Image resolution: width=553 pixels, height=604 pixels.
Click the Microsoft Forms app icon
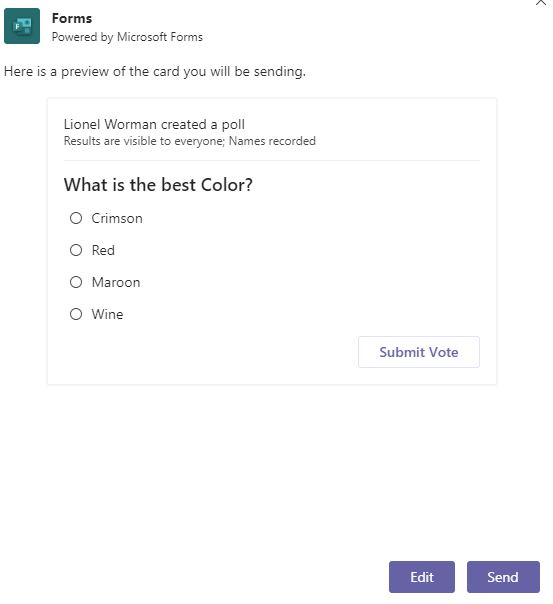click(22, 26)
